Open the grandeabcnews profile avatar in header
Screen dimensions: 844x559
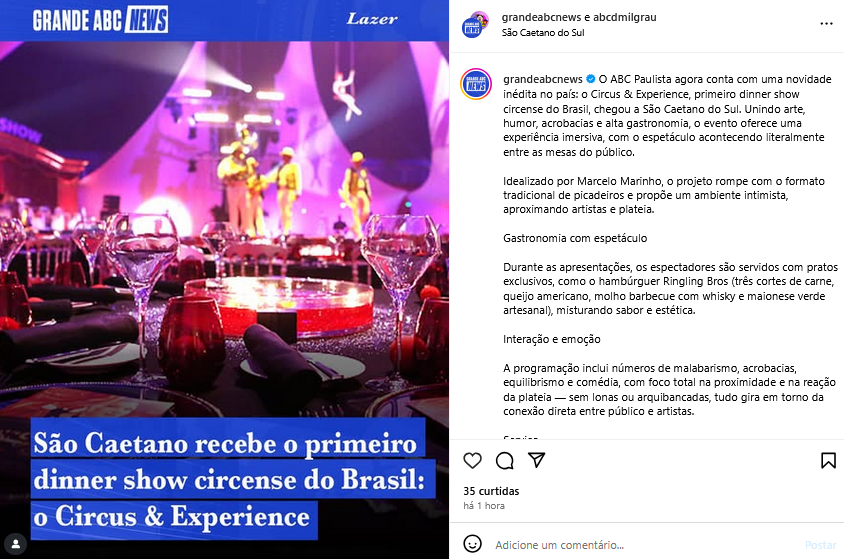475,25
